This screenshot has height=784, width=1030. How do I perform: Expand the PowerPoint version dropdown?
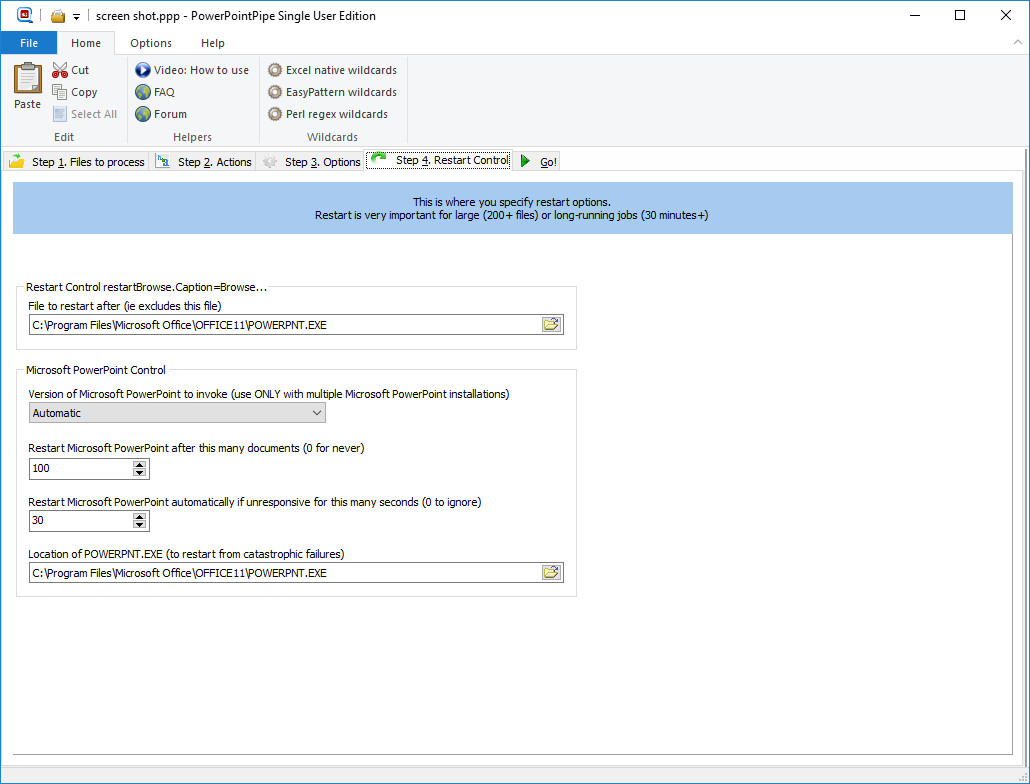[317, 413]
